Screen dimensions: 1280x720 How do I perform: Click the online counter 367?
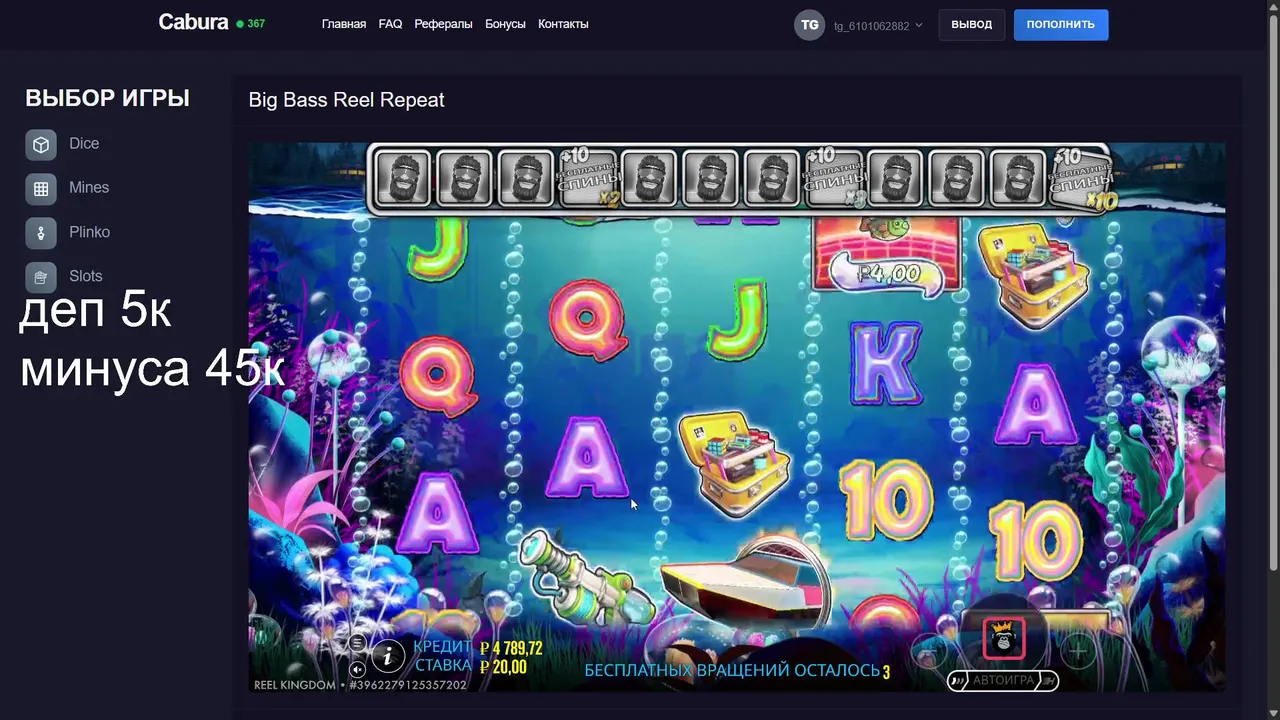coord(251,23)
